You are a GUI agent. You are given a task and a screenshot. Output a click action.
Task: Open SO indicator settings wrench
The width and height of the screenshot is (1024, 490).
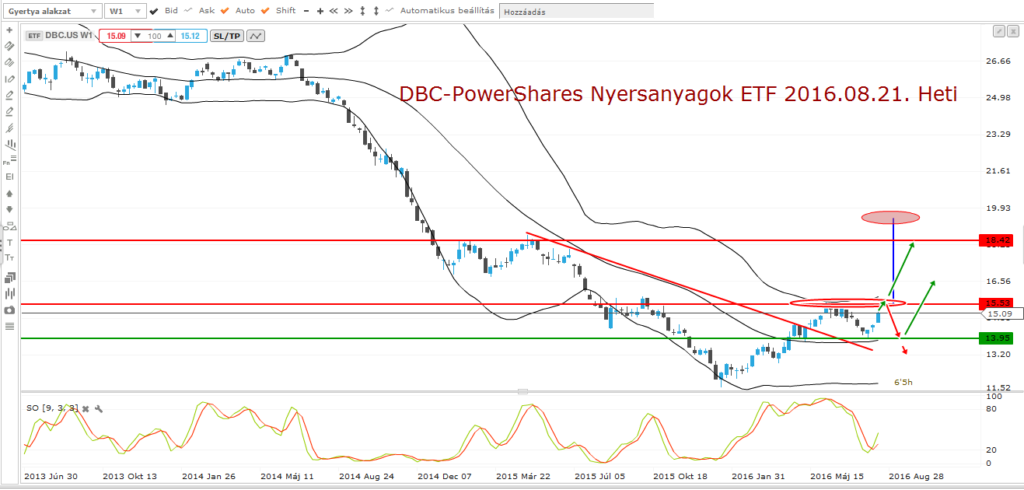tap(99, 408)
